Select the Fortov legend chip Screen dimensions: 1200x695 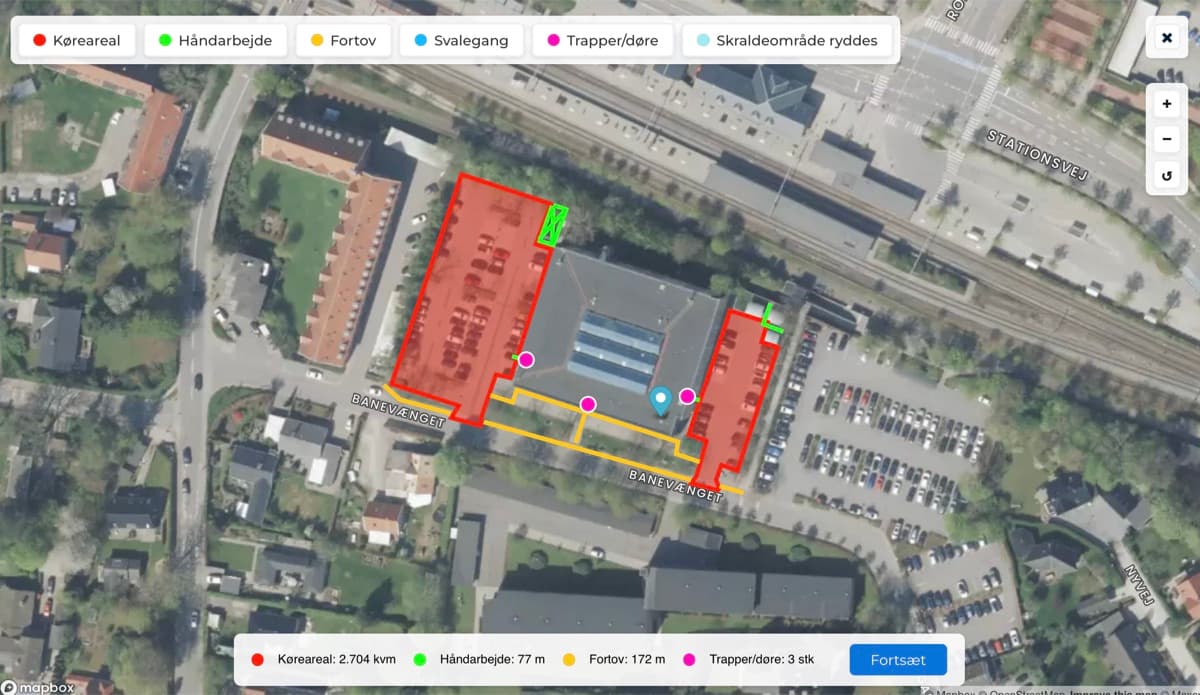coord(343,40)
